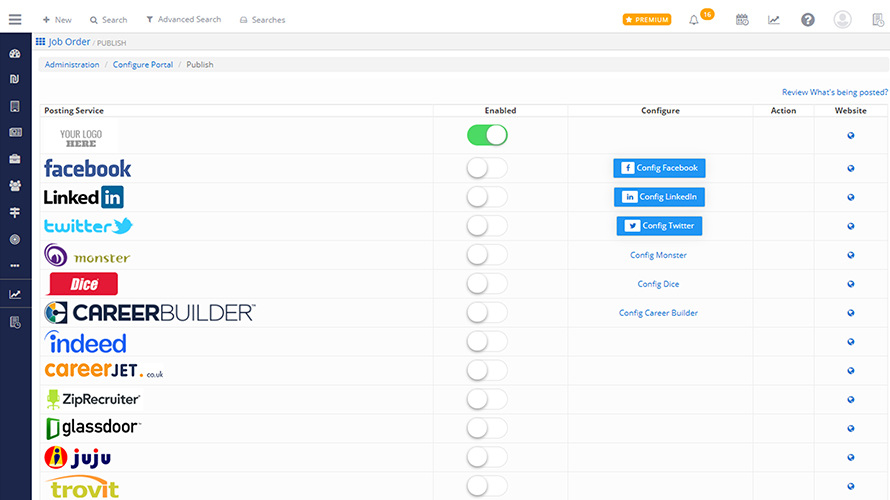Open the notifications bell
The height and width of the screenshot is (500, 890).
click(x=694, y=20)
